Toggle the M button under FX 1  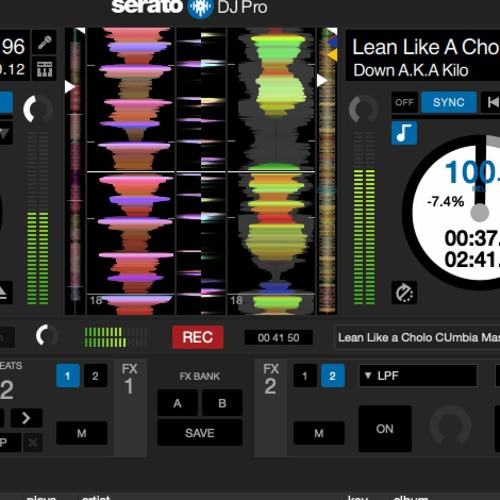click(x=82, y=433)
